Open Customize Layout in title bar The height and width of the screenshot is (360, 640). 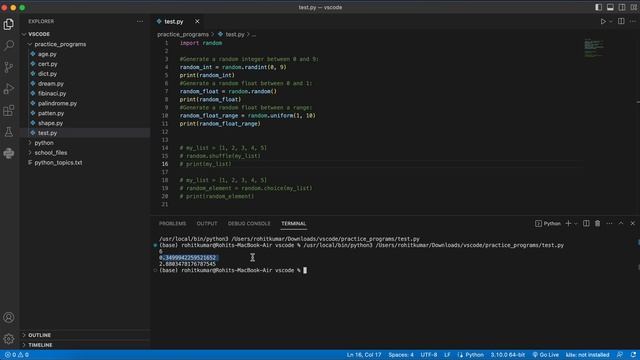634,7
